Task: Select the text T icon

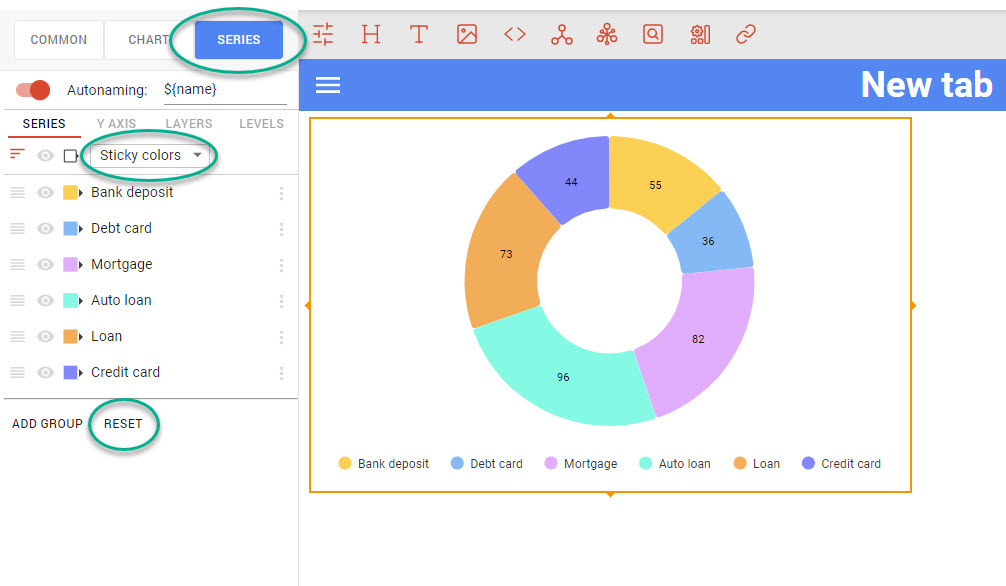Action: pyautogui.click(x=419, y=35)
